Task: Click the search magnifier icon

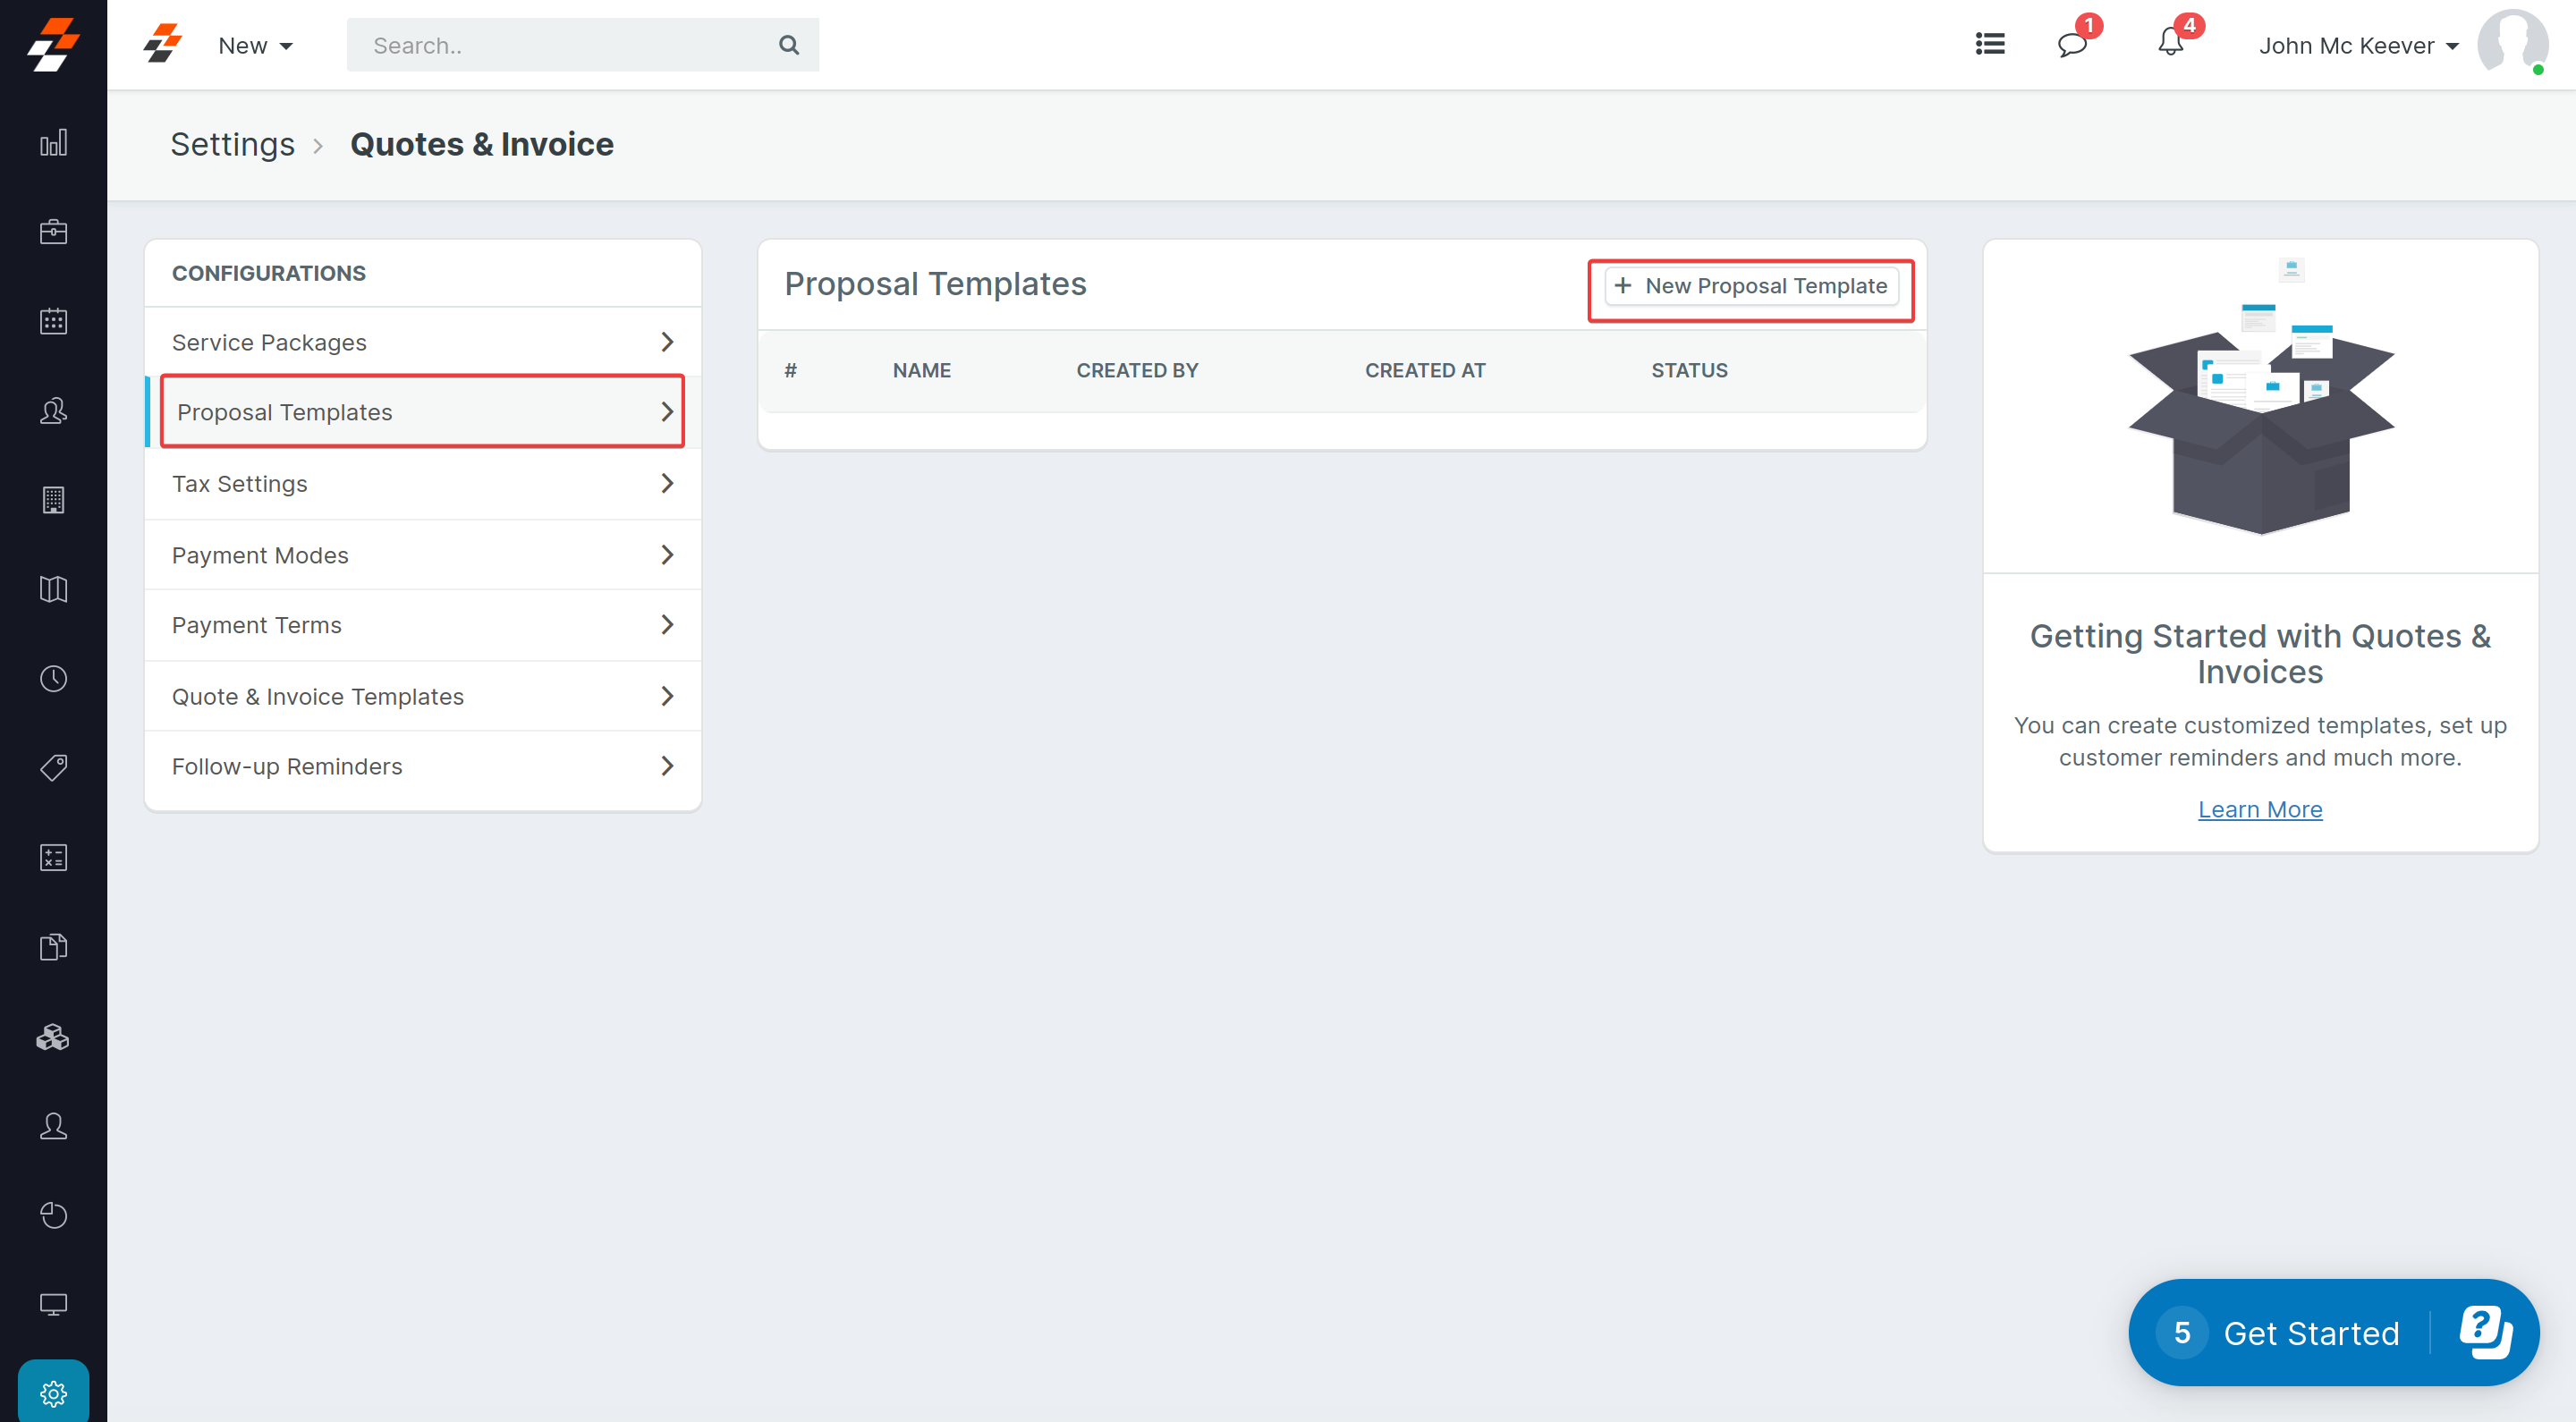Action: point(788,45)
